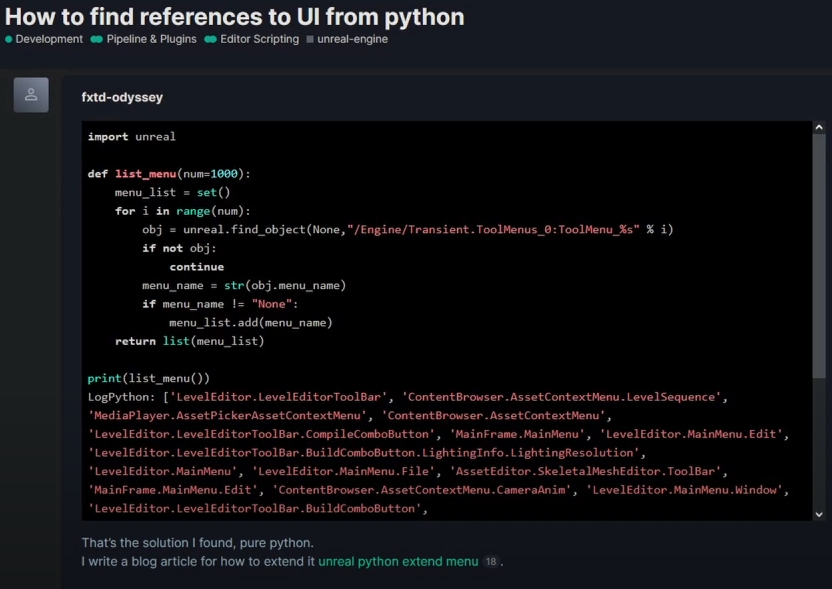Click the 'def list_menu(num=1000):' line
This screenshot has width=832, height=589.
[169, 174]
